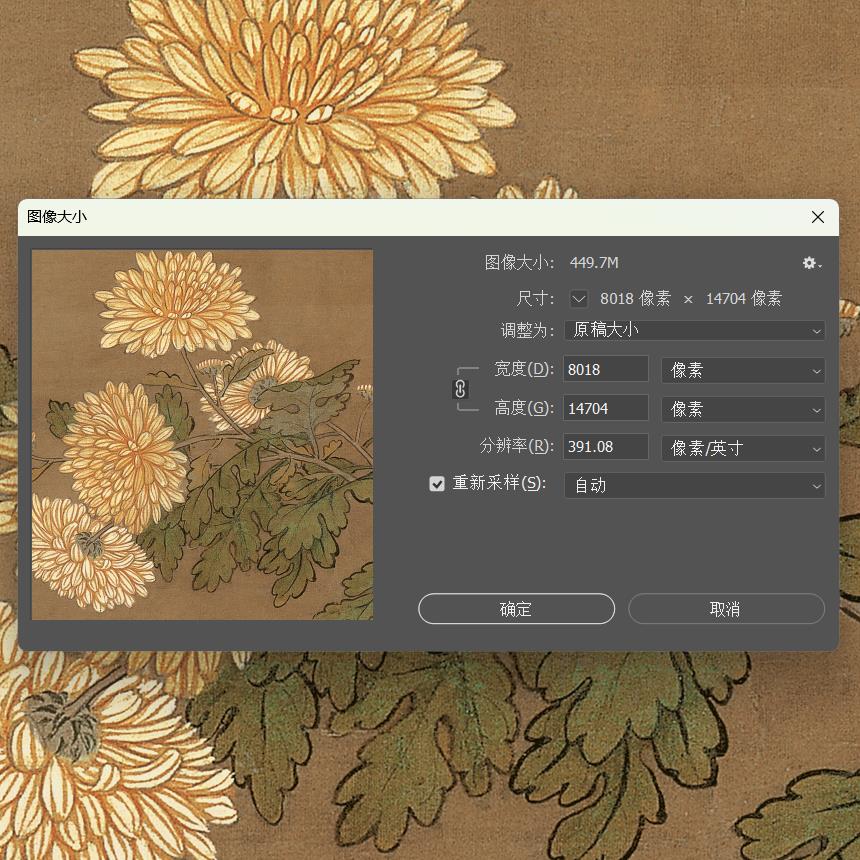Screen dimensions: 860x860
Task: Confirm with the 确定 button
Action: coord(516,609)
